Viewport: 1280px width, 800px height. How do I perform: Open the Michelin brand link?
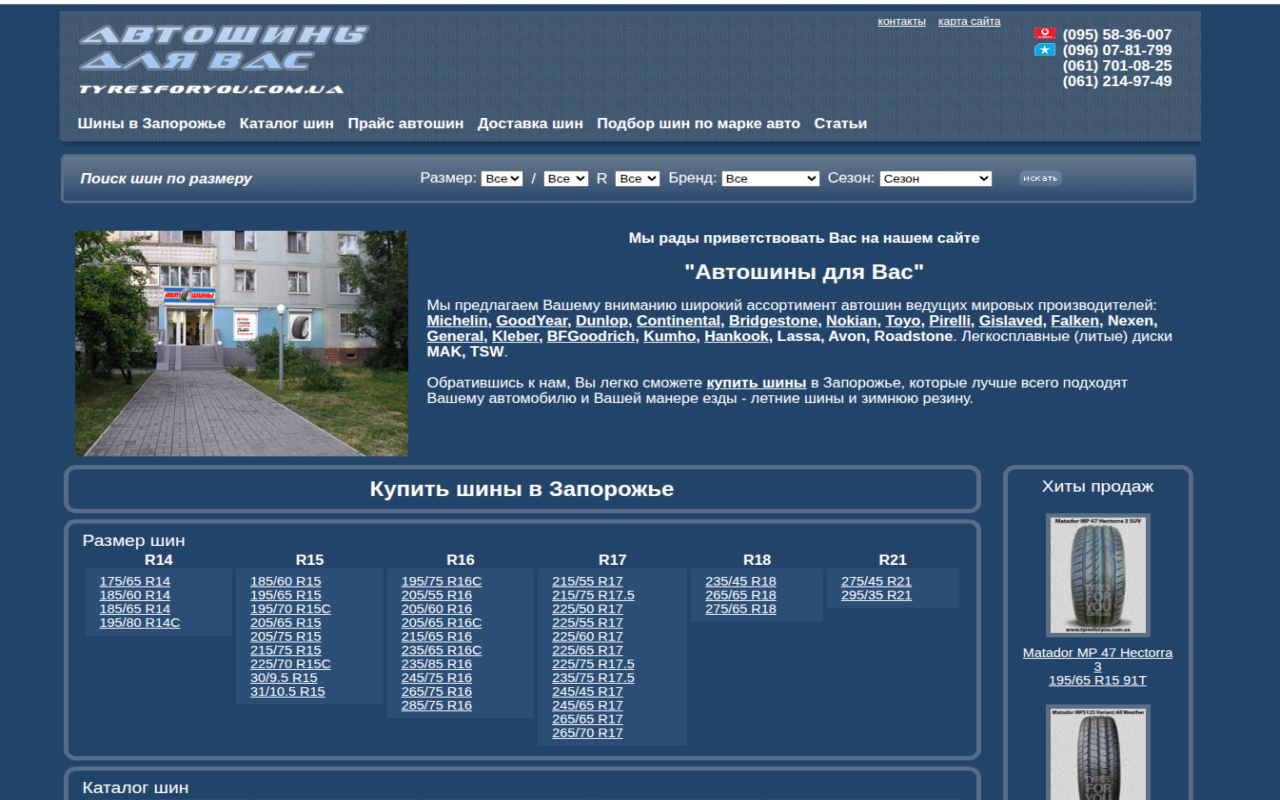457,321
